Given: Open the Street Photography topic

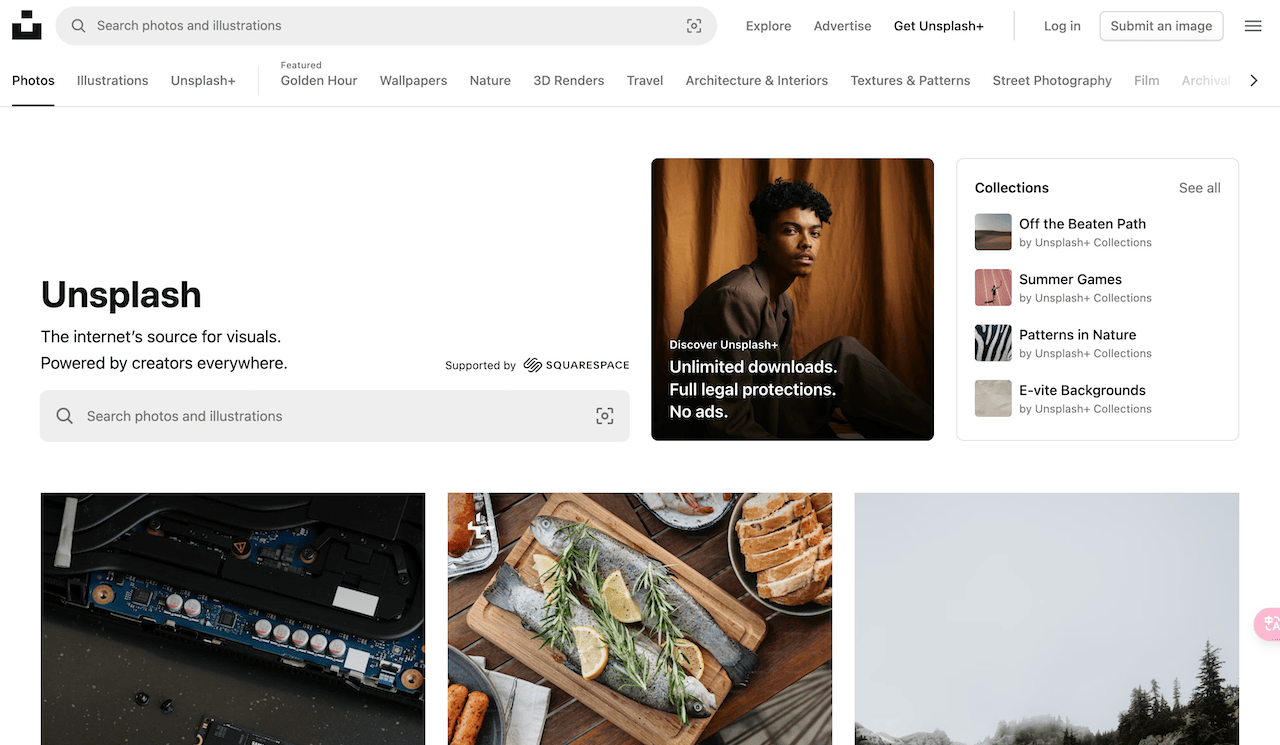Looking at the screenshot, I should pyautogui.click(x=1052, y=81).
